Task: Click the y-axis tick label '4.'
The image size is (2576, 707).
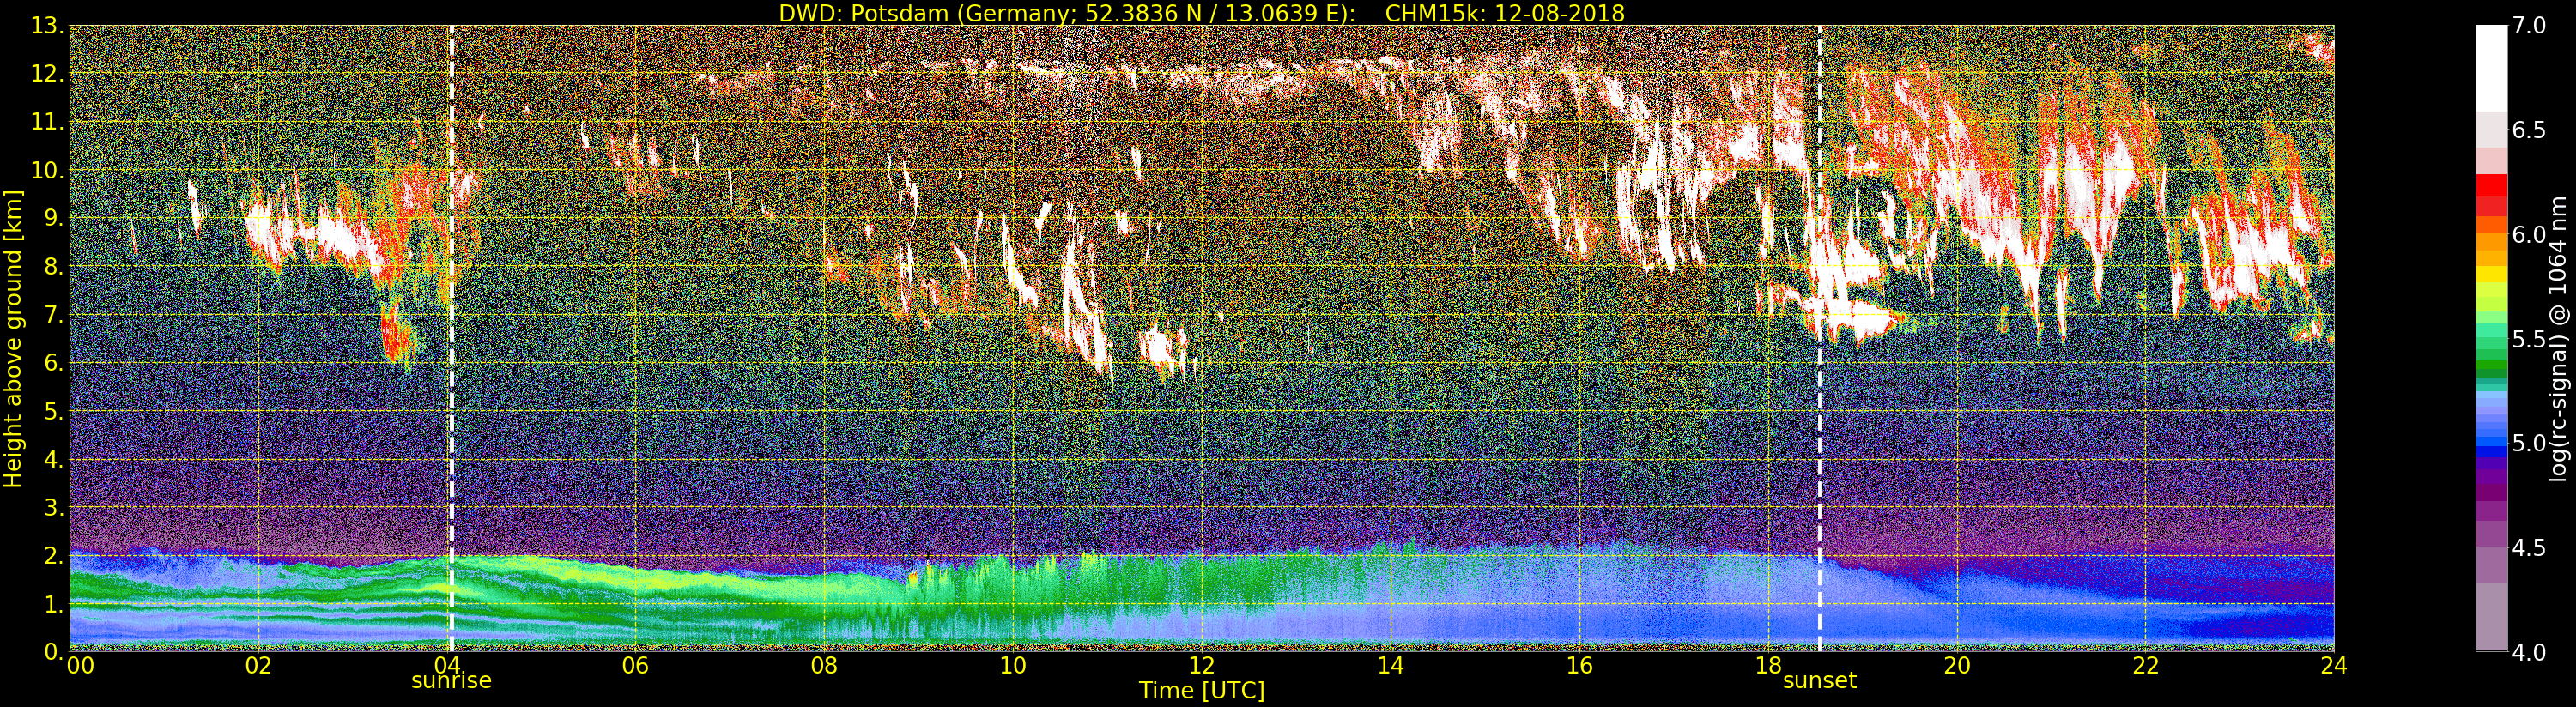Action: coord(53,459)
